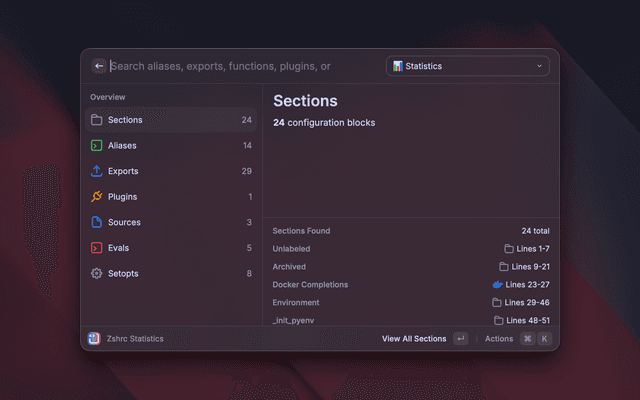Click the Setopts gear icon
The height and width of the screenshot is (400, 640).
tap(97, 273)
